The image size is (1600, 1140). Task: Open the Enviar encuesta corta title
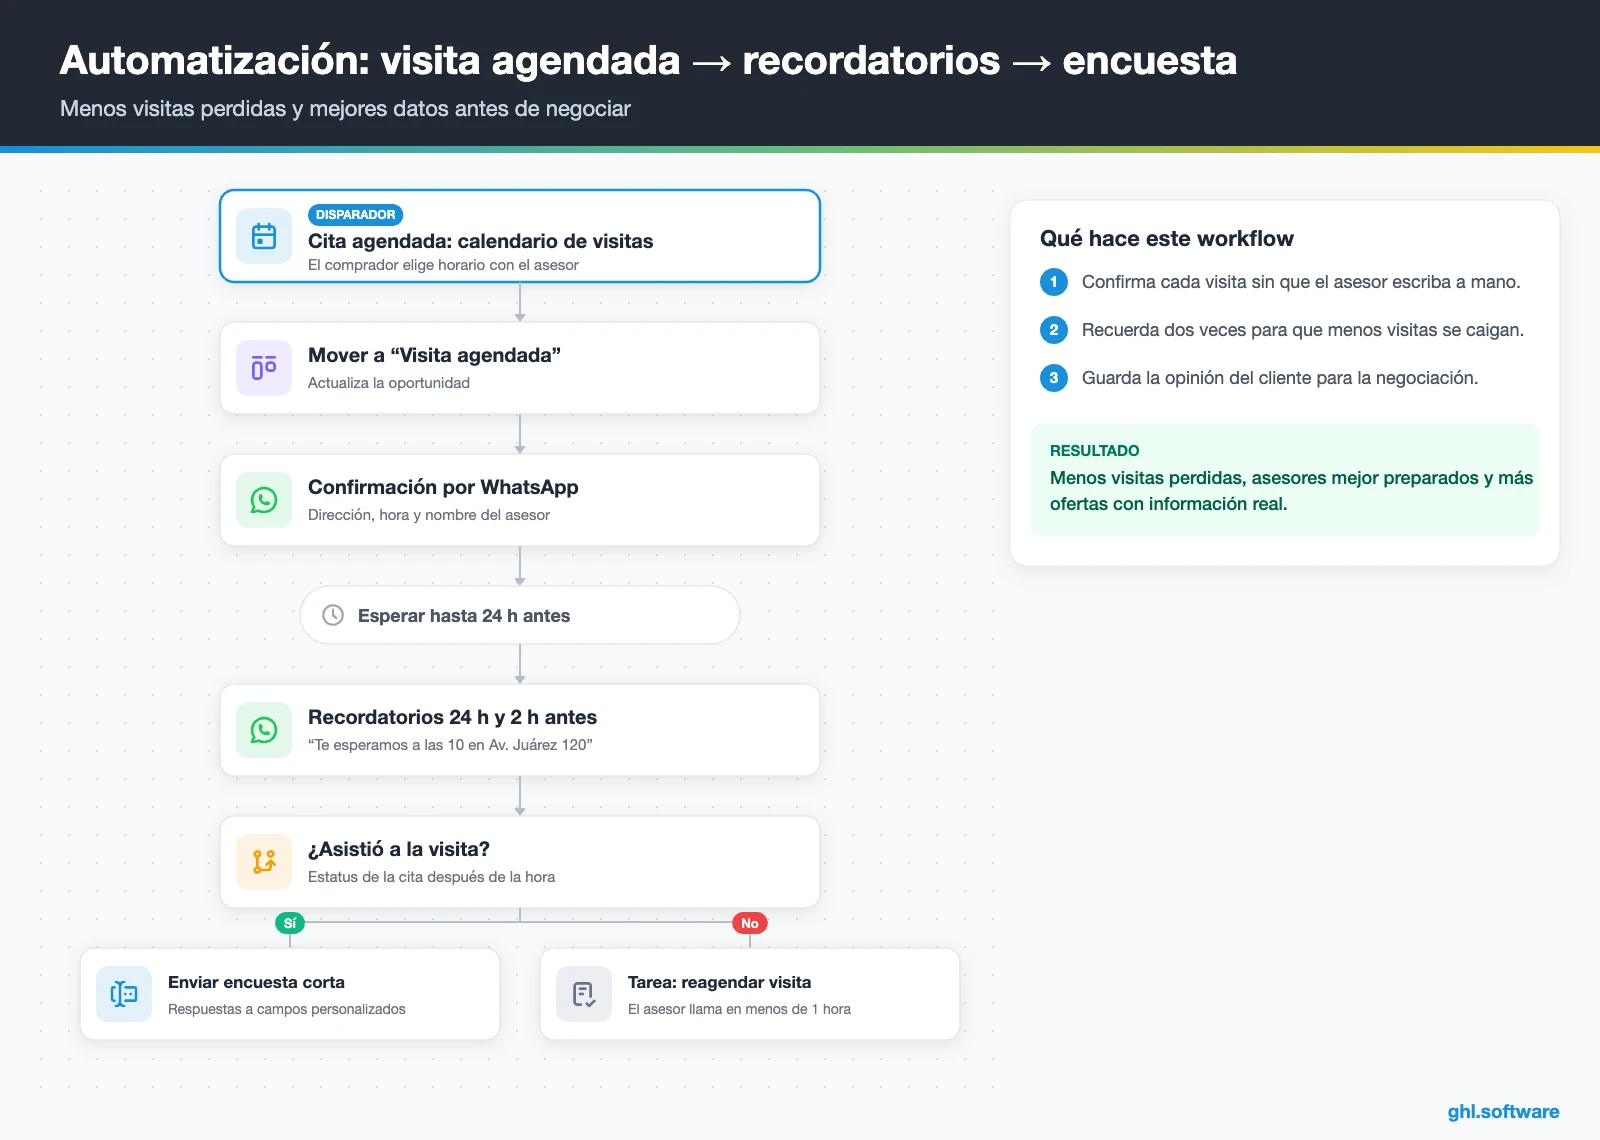(x=256, y=982)
